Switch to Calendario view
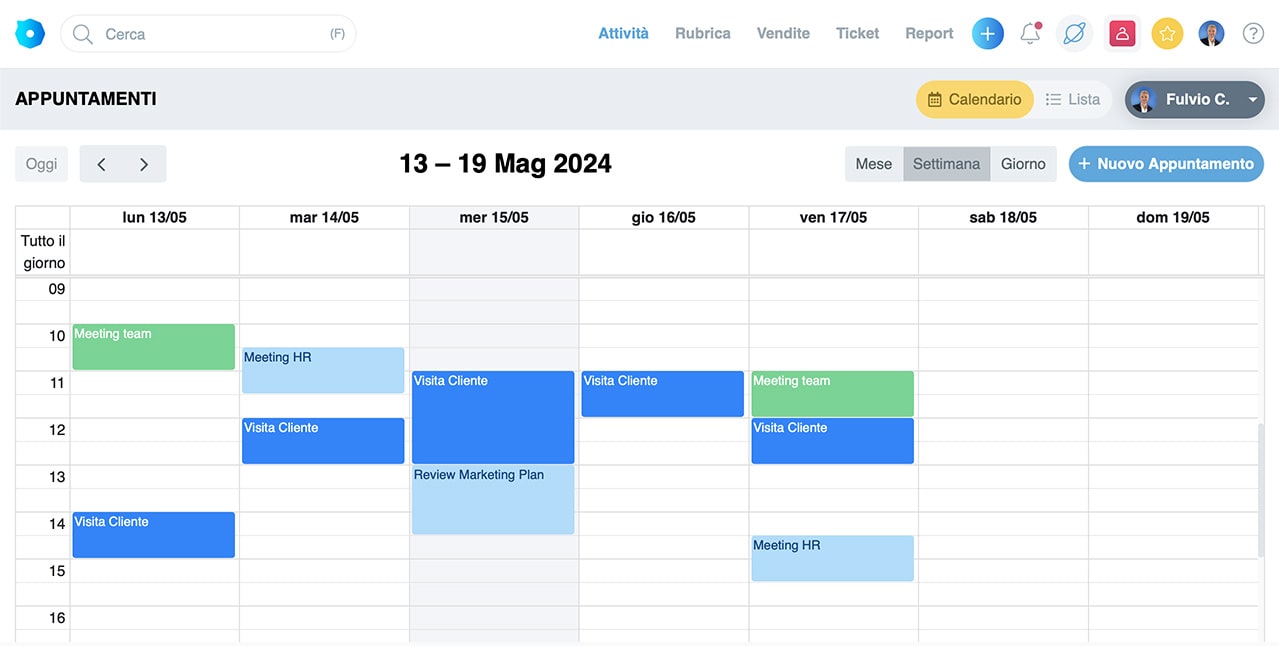This screenshot has width=1279, height=646. pos(974,99)
